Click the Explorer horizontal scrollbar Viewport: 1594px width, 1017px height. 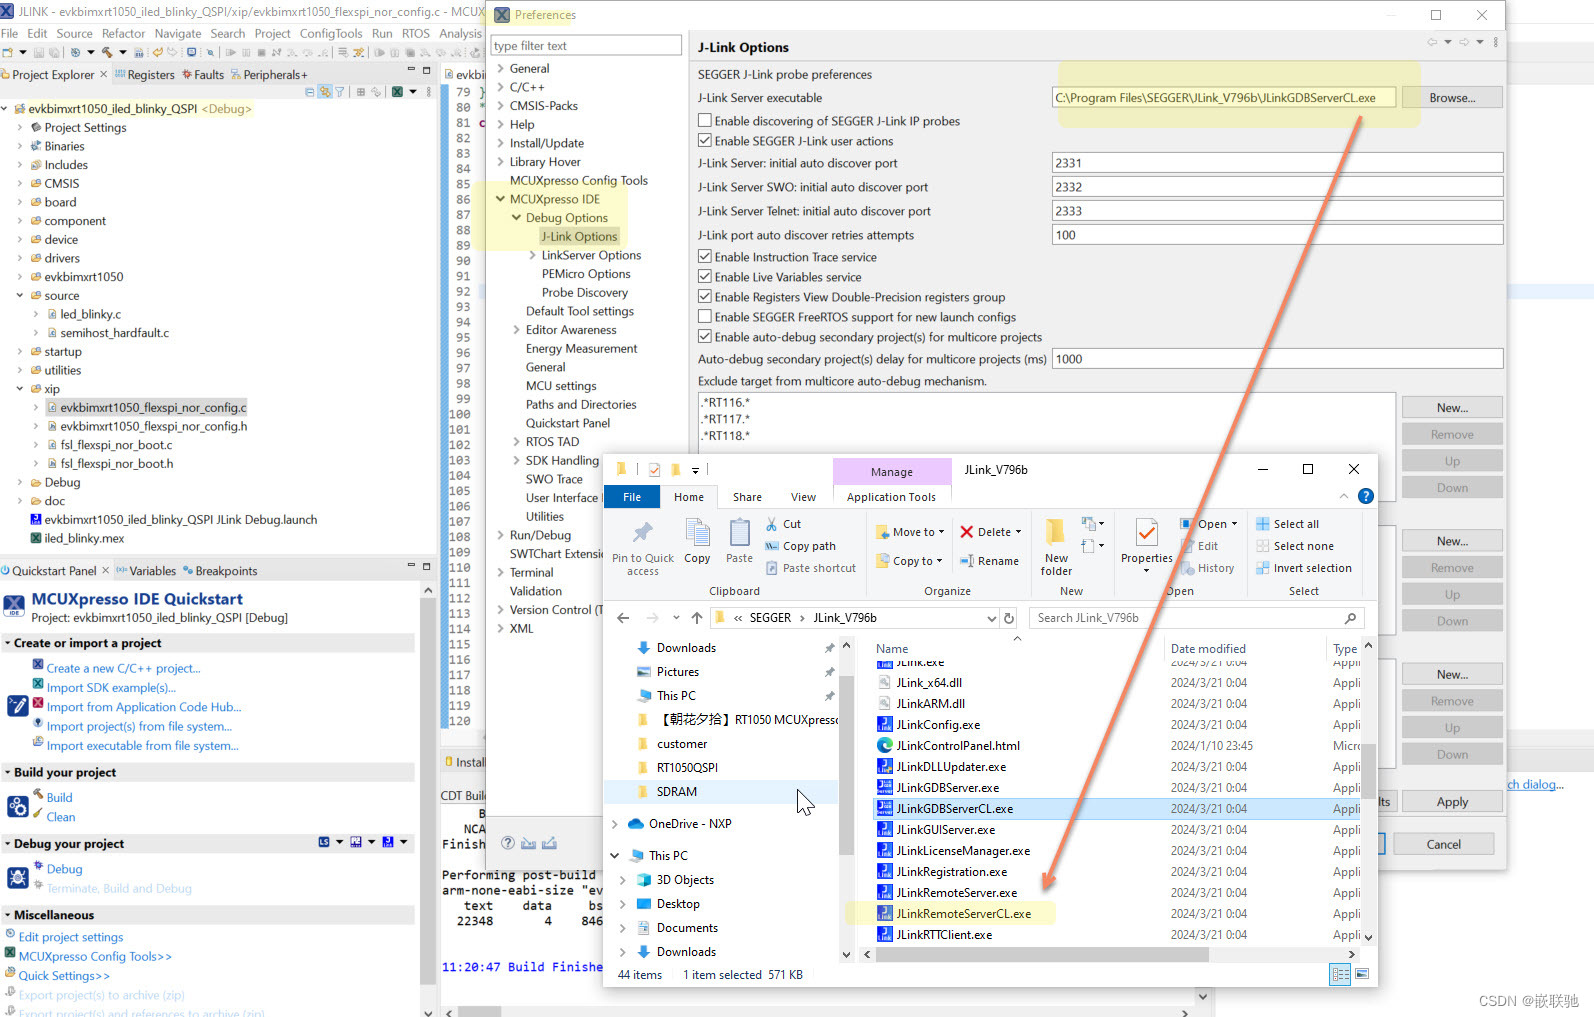click(x=1042, y=954)
